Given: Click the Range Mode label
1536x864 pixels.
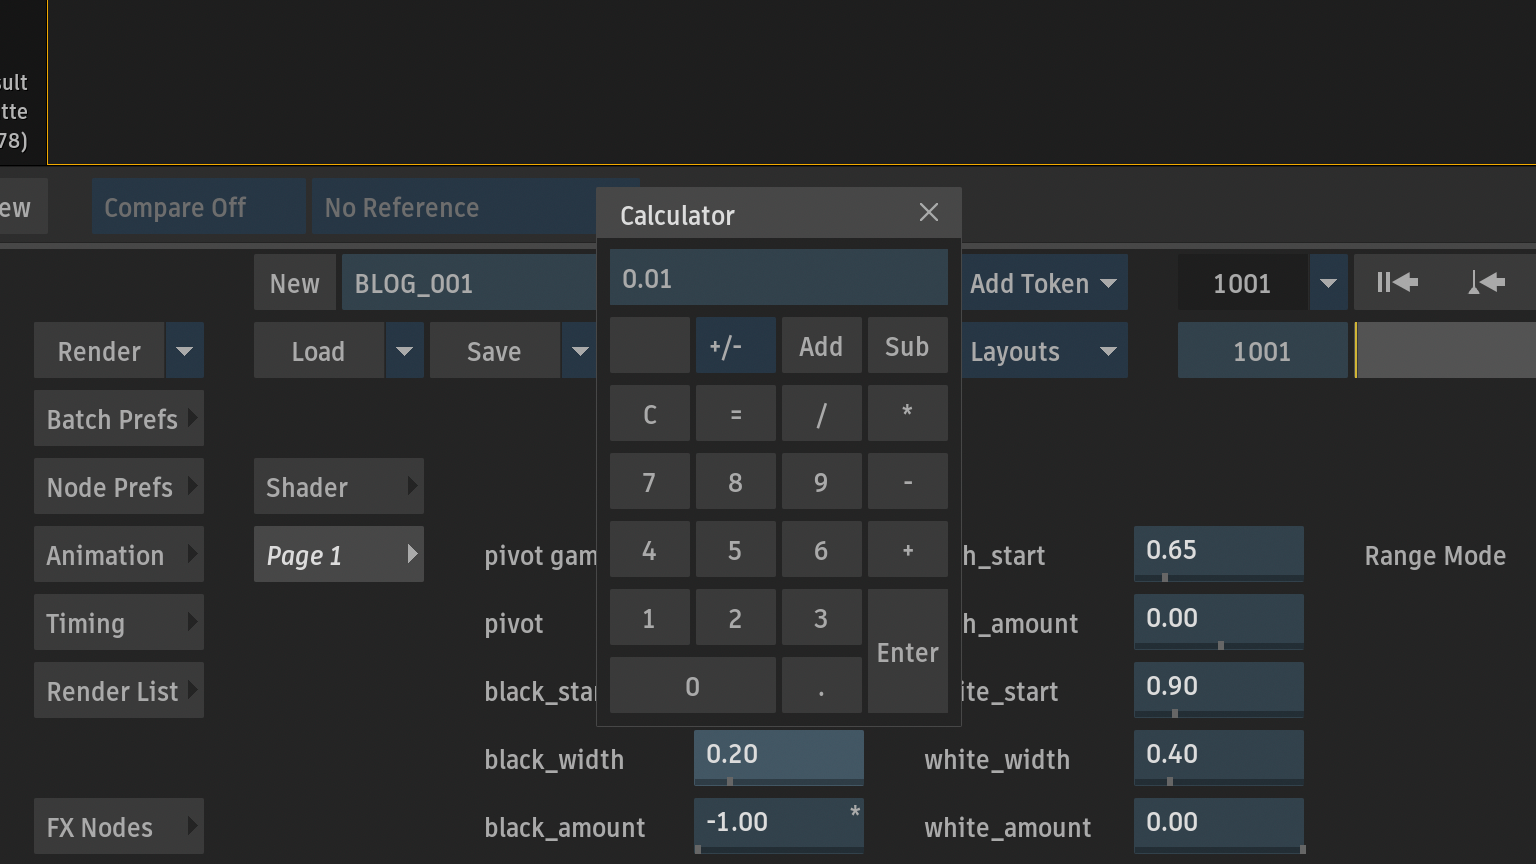Looking at the screenshot, I should [1435, 556].
